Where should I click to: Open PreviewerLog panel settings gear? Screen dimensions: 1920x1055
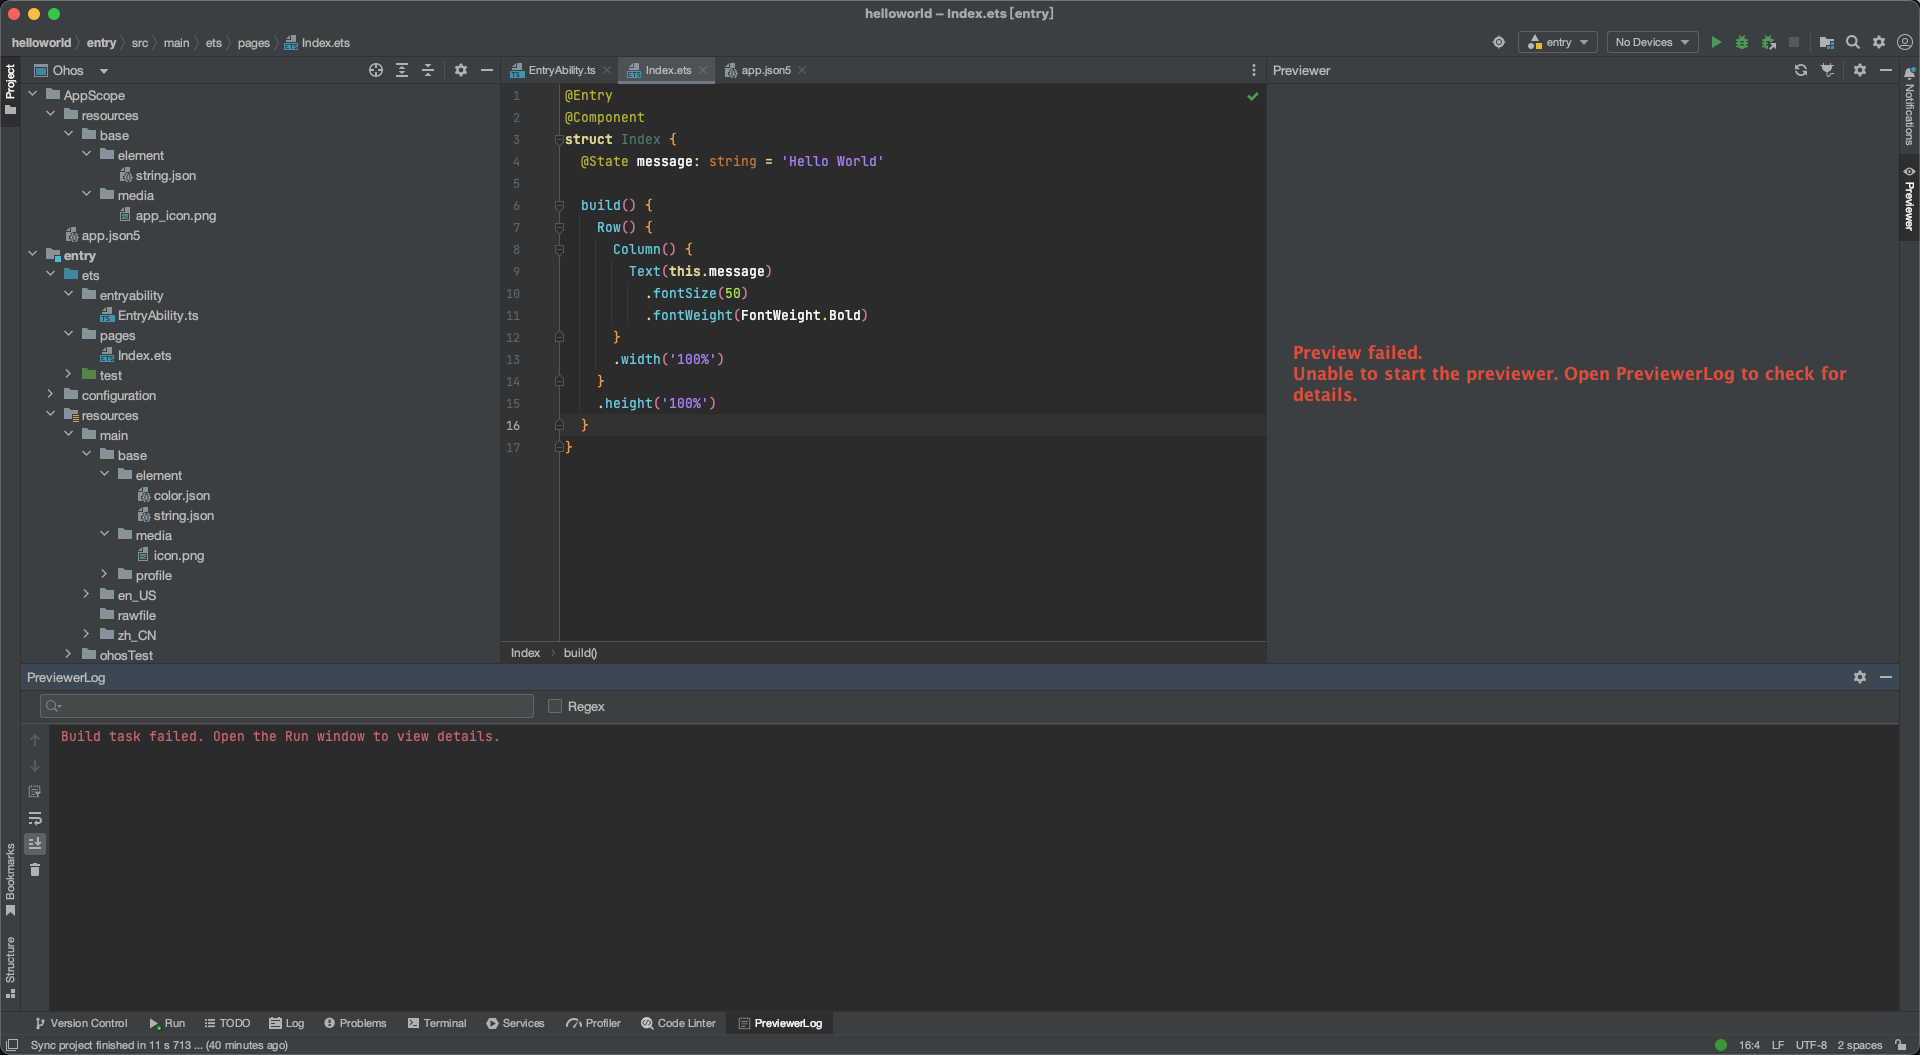click(1860, 677)
